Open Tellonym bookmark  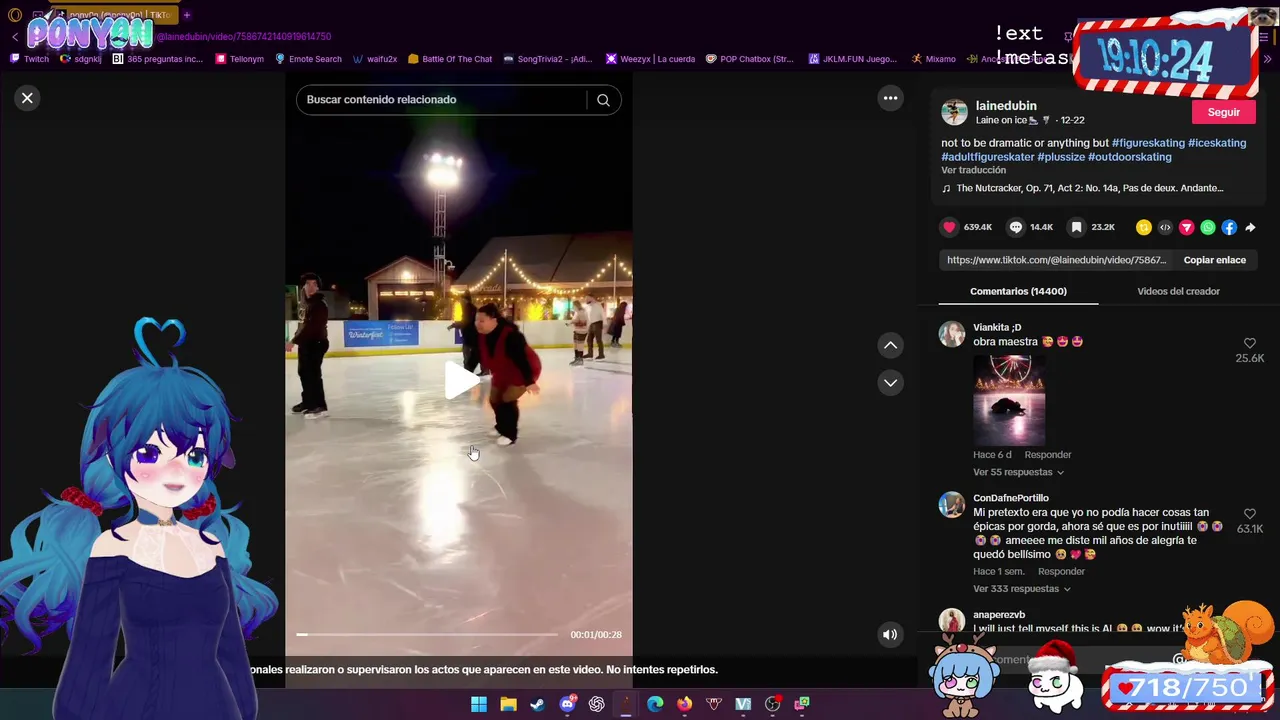240,59
